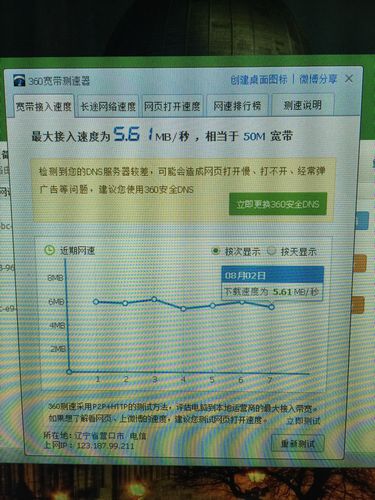Click the 8MB axis label
This screenshot has height=500, width=375.
point(55,278)
